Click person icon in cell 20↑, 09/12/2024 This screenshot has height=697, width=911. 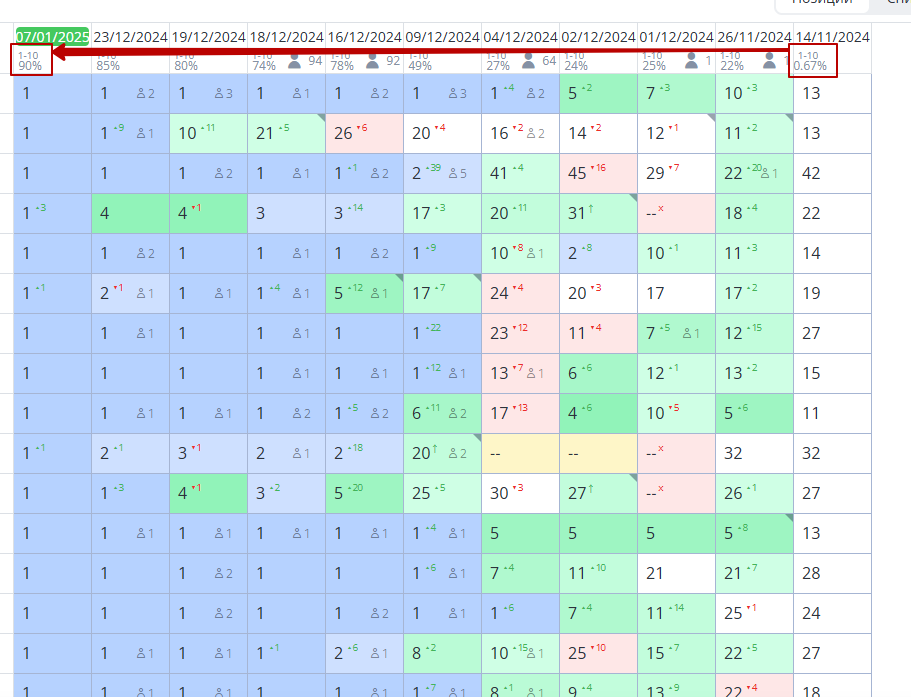(453, 454)
